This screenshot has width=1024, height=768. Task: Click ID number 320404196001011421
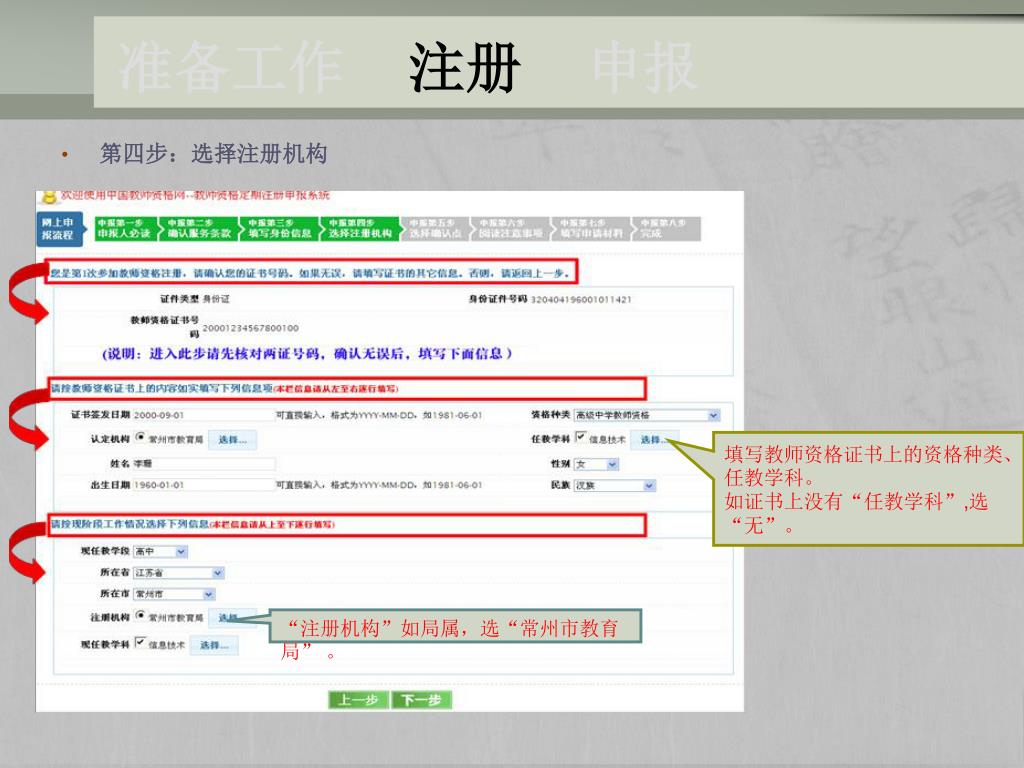pos(581,299)
